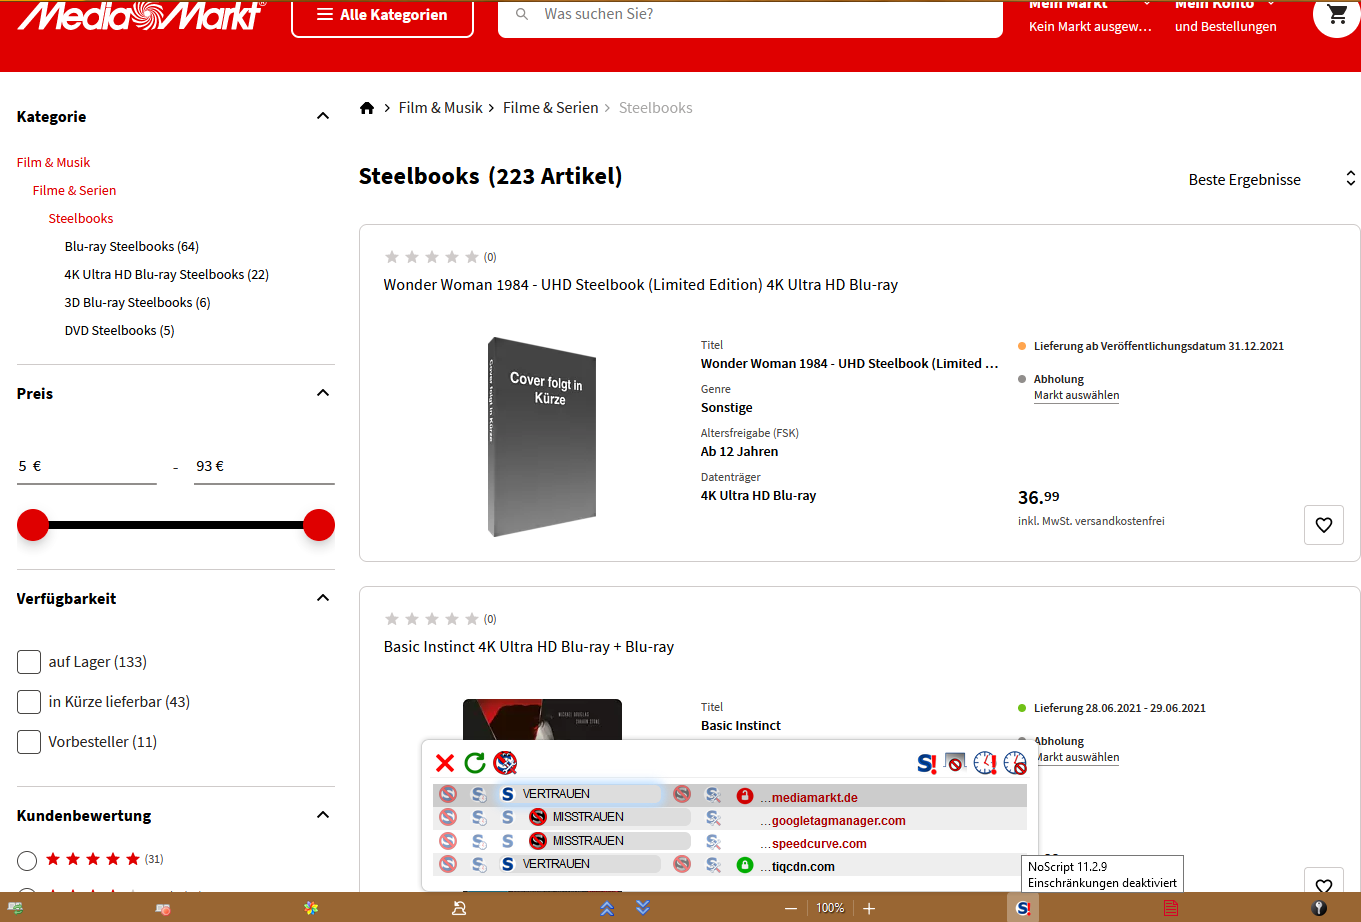The image size is (1361, 922).
Task: Collapse the Kategorie filter section
Action: pos(323,116)
